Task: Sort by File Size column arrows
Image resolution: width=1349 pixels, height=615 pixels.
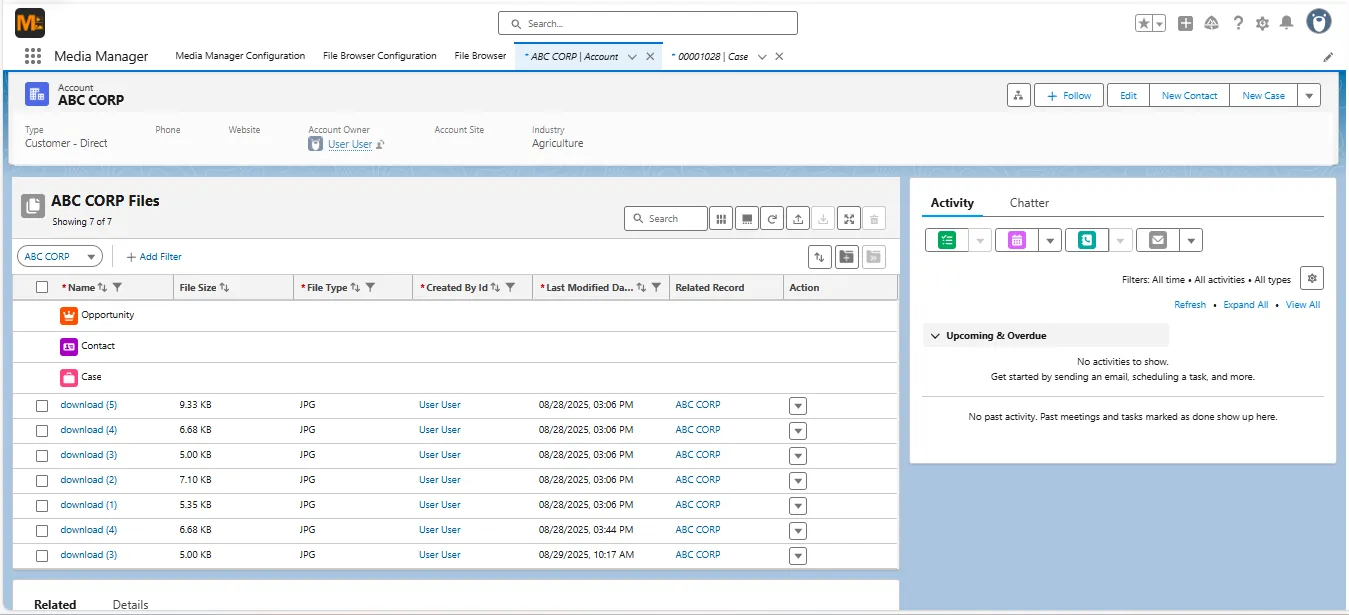Action: [224, 288]
